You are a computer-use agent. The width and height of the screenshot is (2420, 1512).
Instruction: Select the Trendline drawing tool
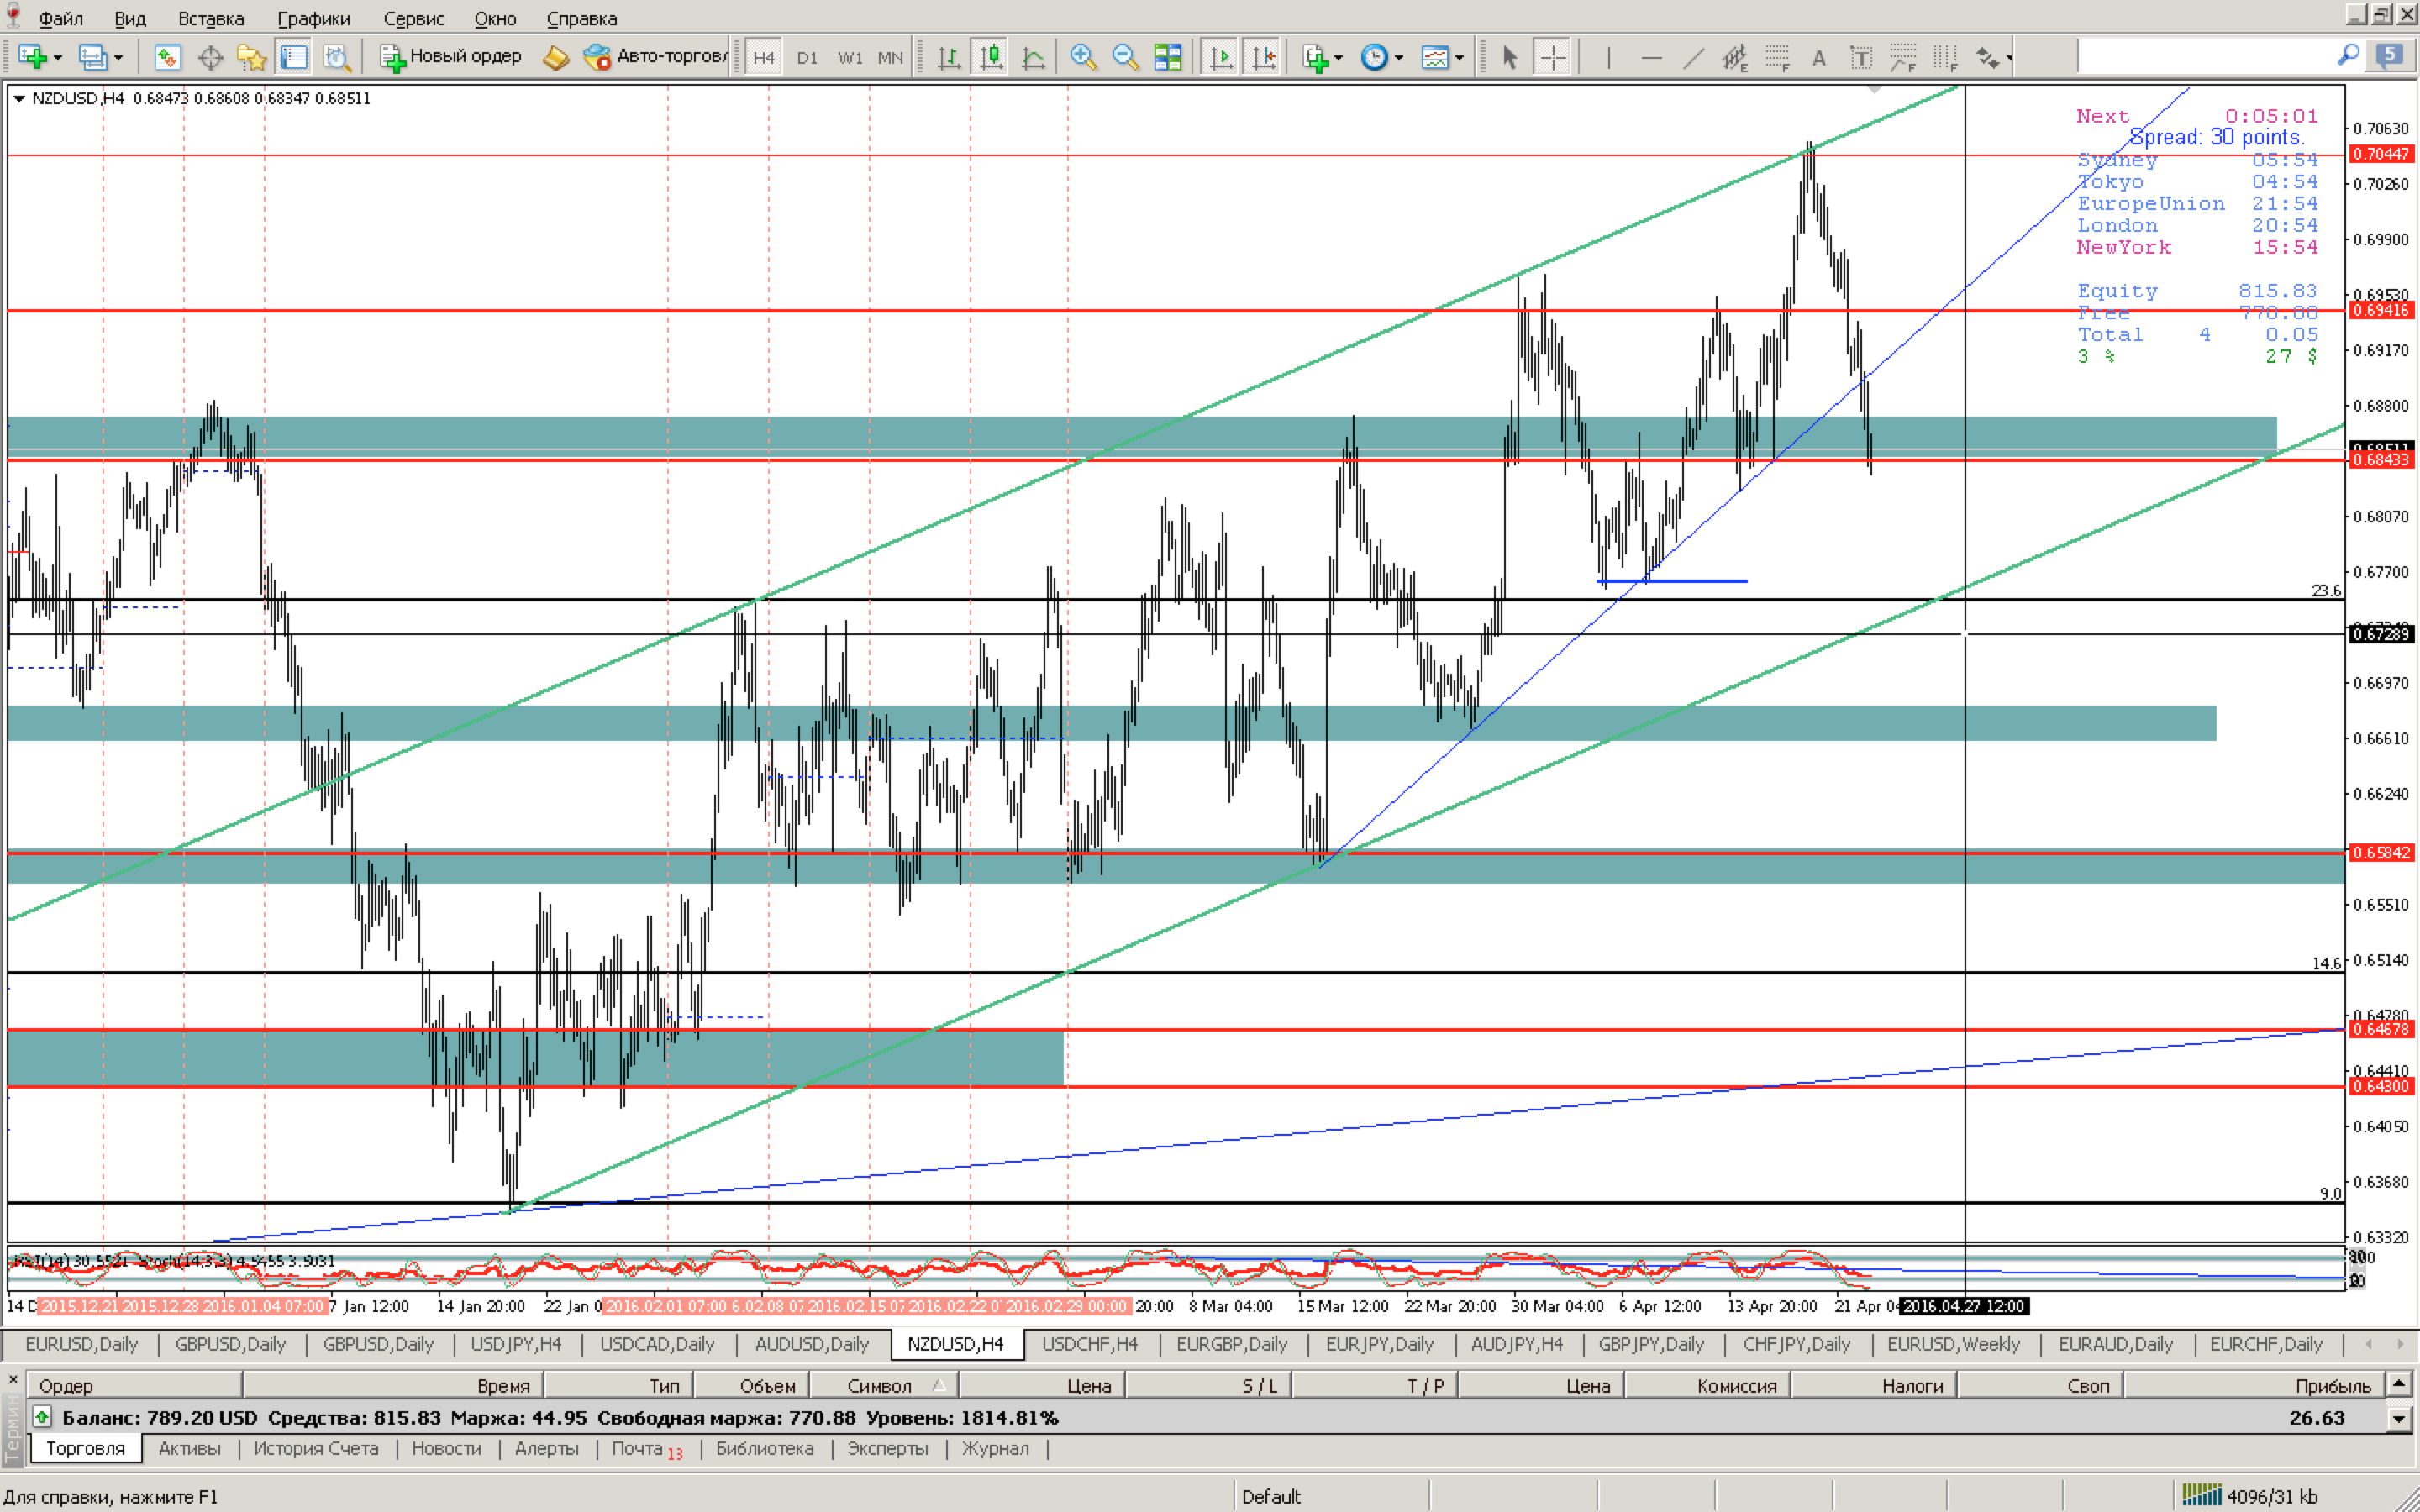point(1693,57)
